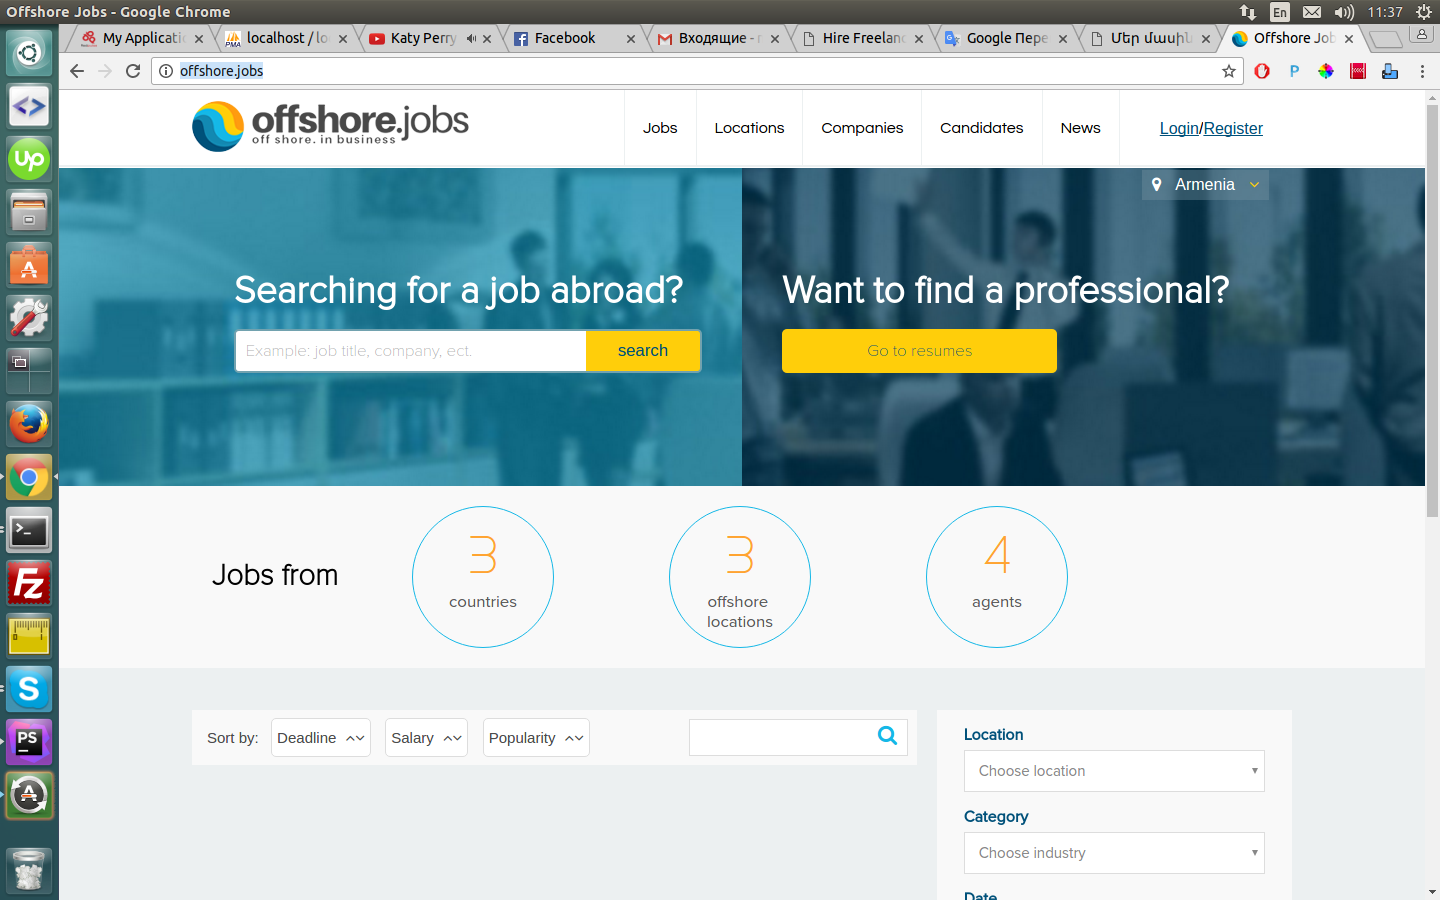
Task: Open the blue code-brackets app in the dock
Action: point(29,106)
